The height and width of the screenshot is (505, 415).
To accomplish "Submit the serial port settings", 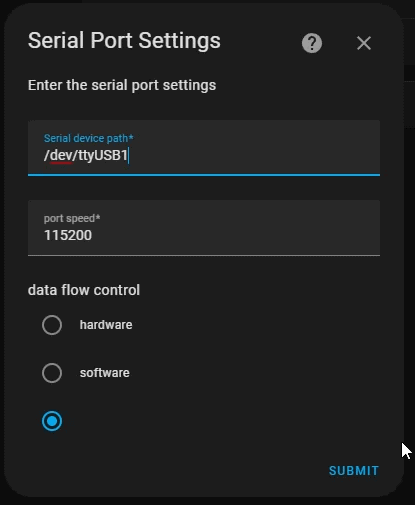I will [x=354, y=471].
